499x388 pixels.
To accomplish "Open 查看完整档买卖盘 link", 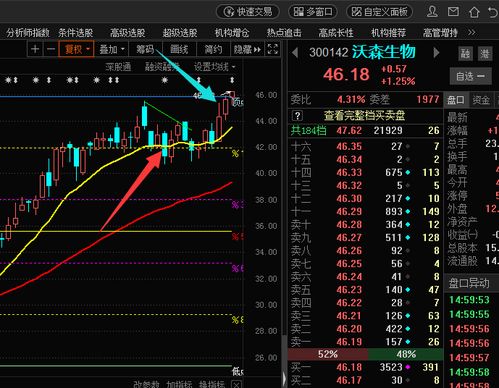I will 364,116.
